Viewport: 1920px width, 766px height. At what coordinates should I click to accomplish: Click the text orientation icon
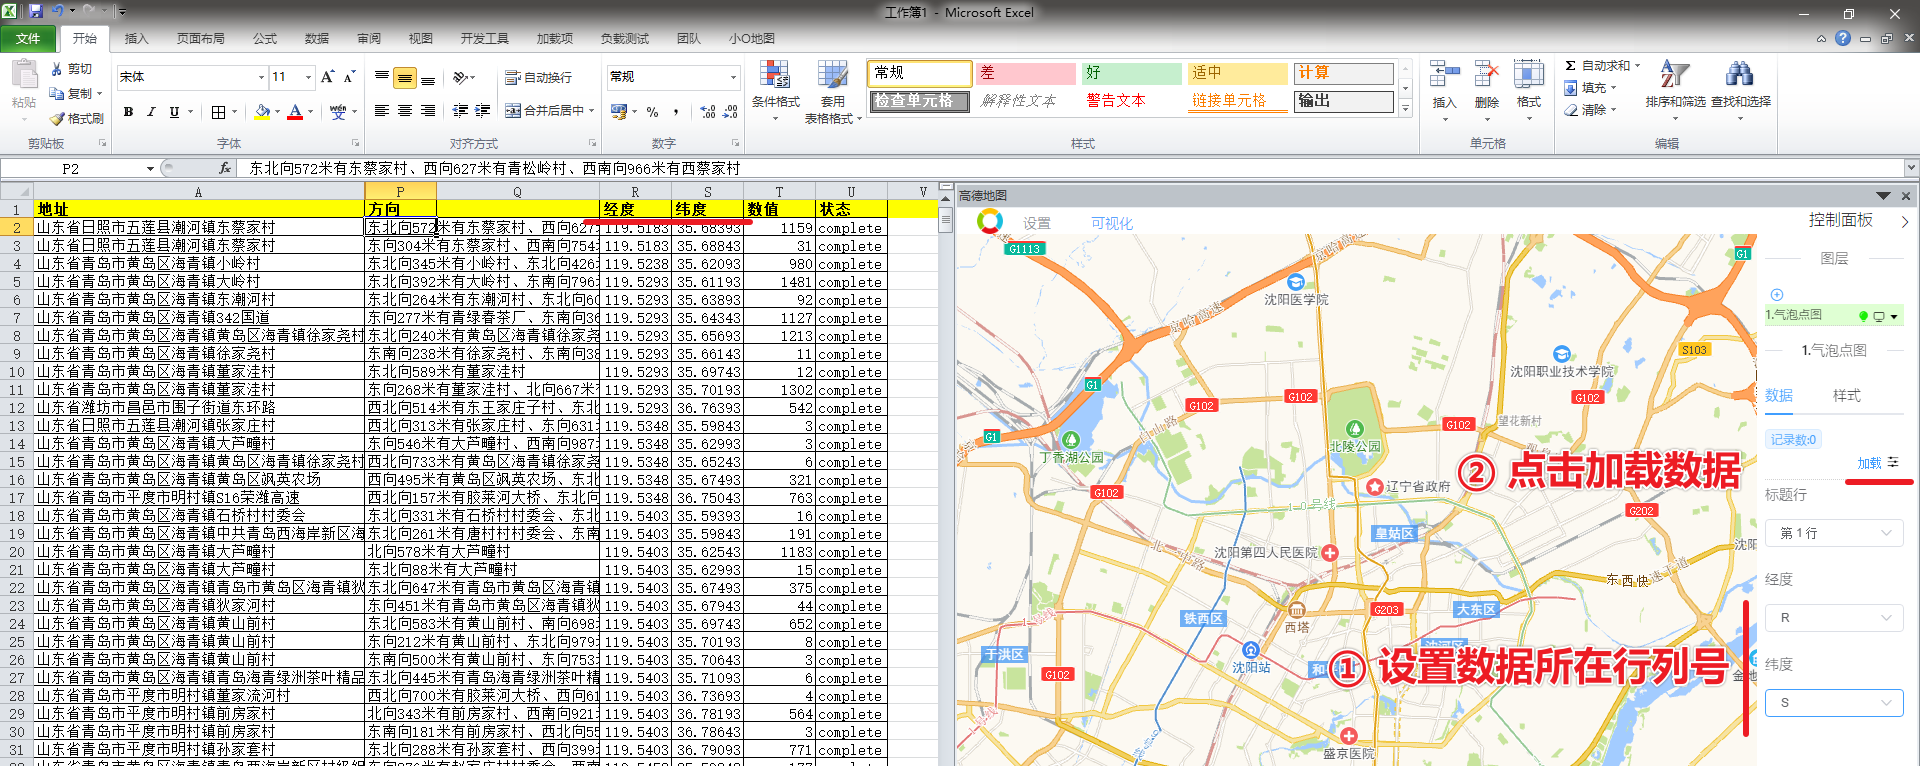[461, 77]
